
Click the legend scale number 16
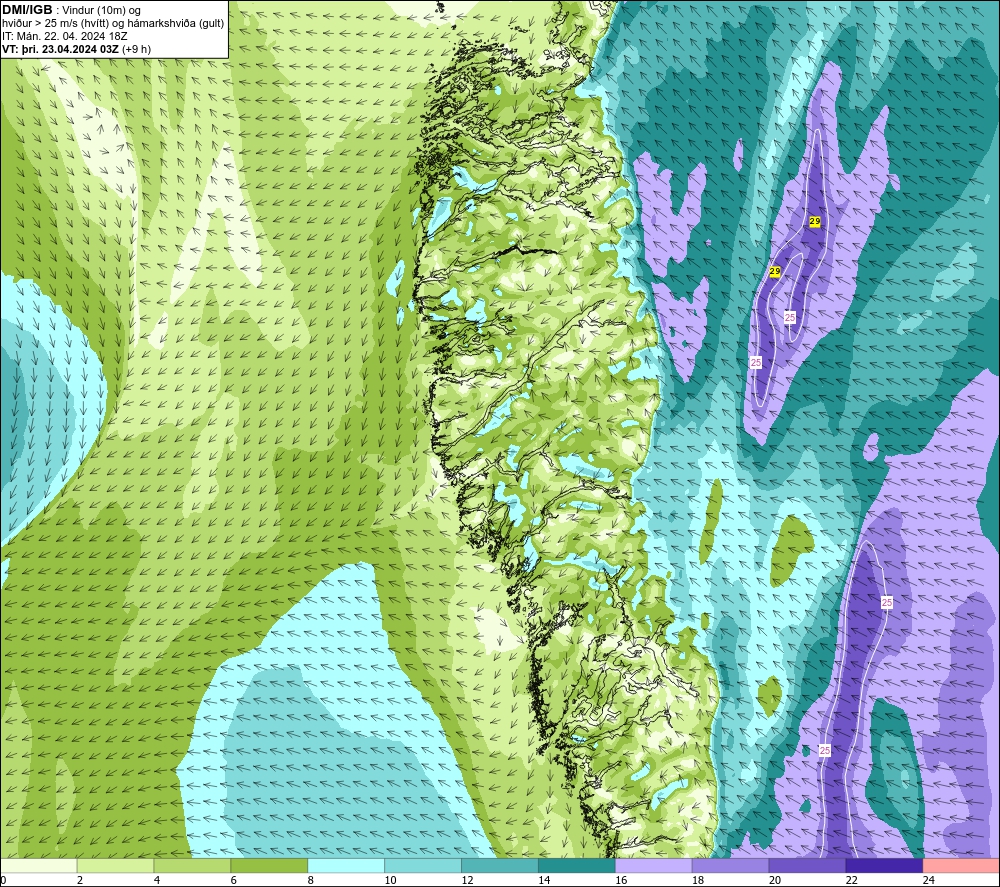tap(621, 880)
